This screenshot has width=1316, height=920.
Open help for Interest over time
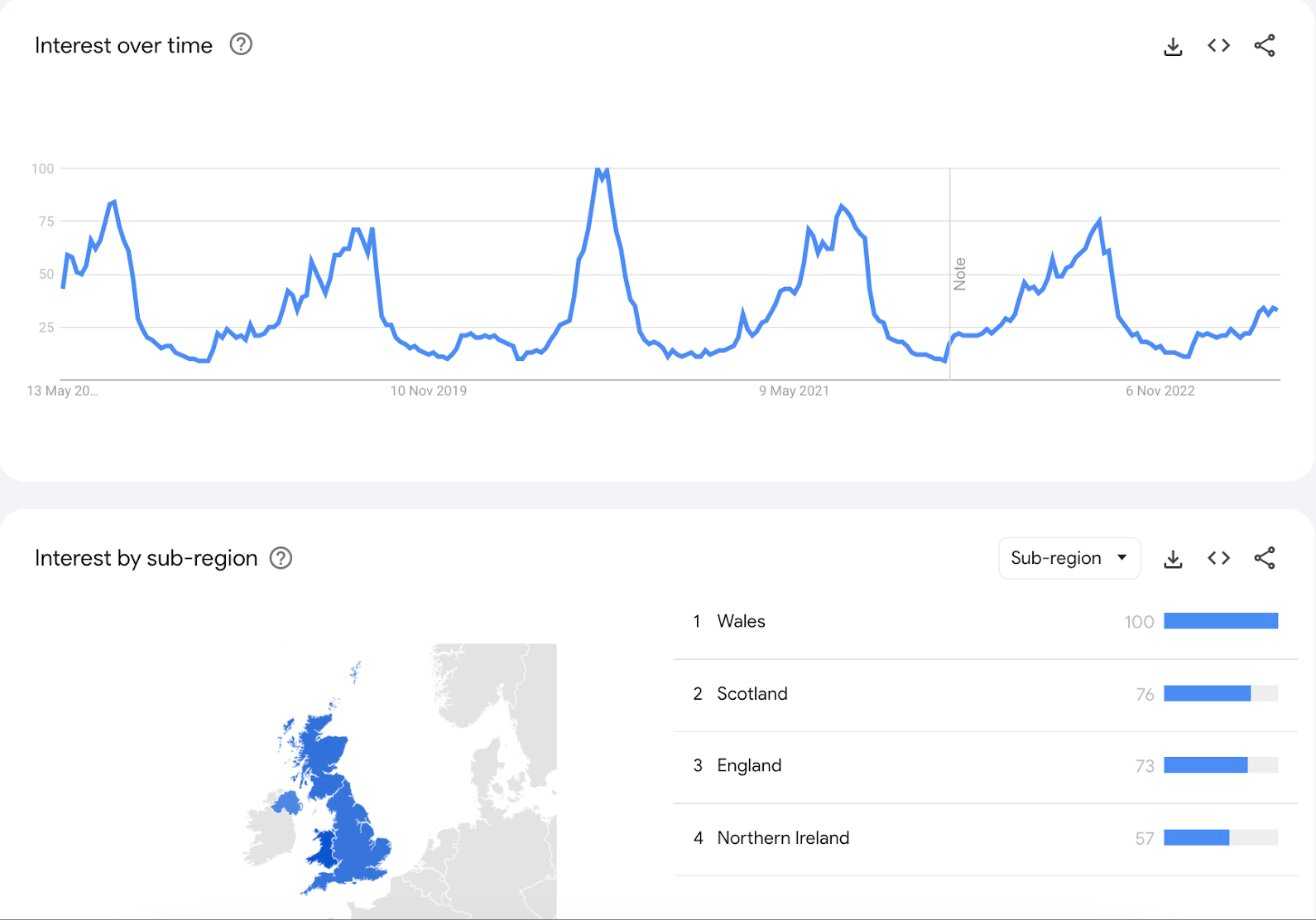click(x=241, y=44)
